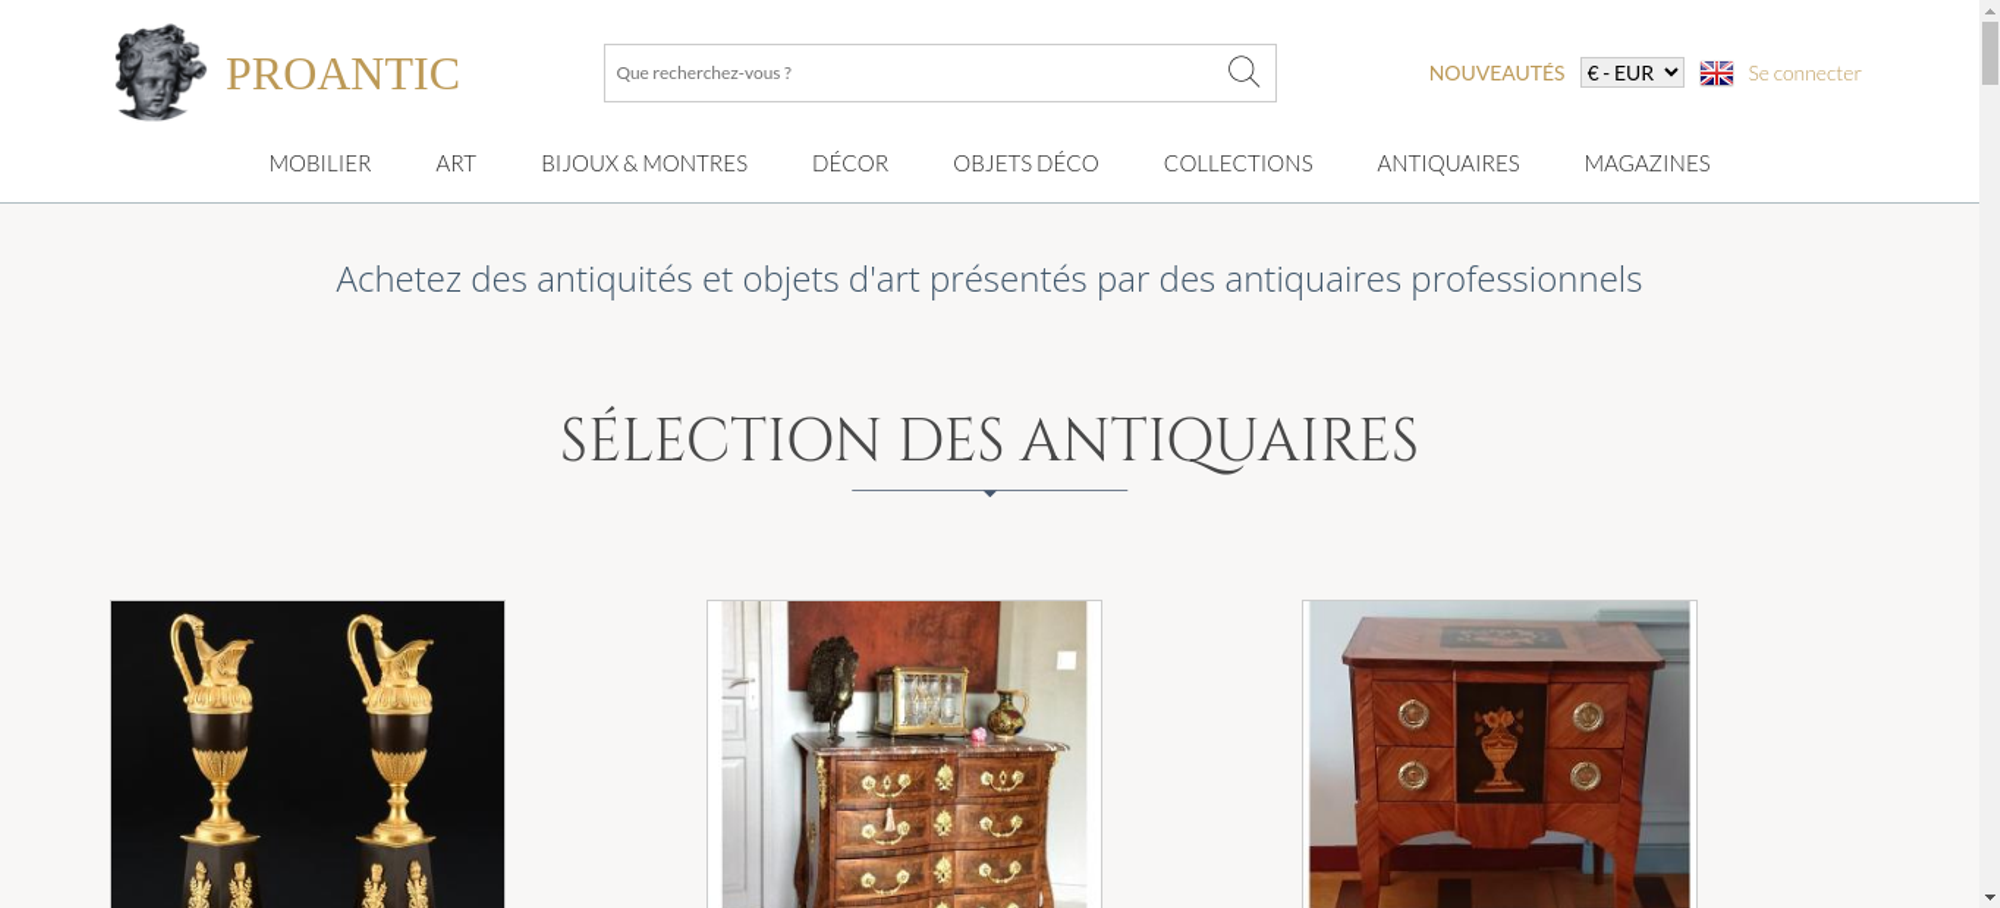This screenshot has height=908, width=2000.
Task: Click the Nouveautés link
Action: point(1496,73)
